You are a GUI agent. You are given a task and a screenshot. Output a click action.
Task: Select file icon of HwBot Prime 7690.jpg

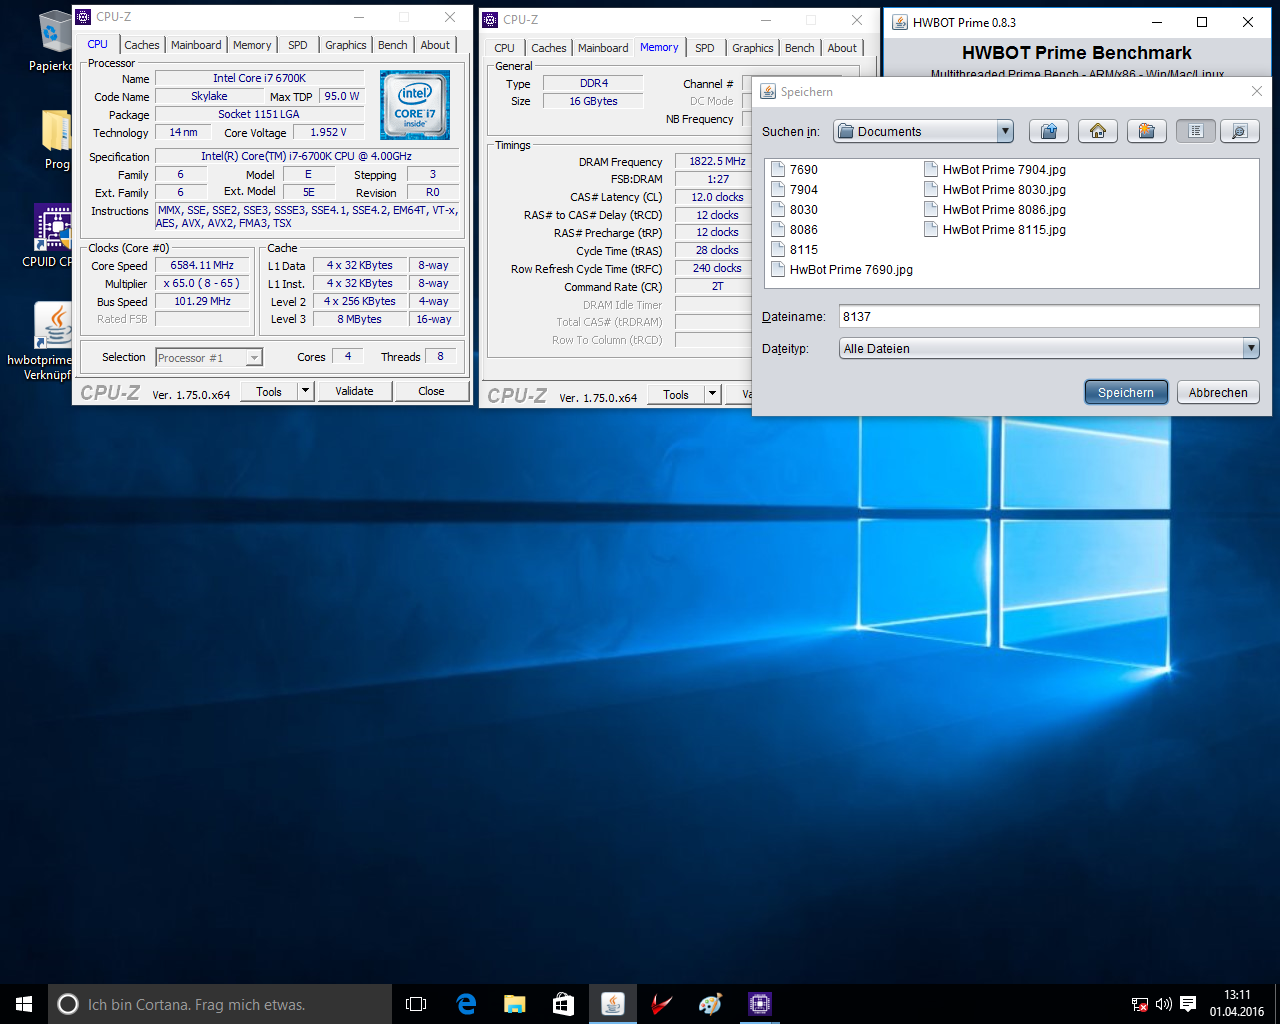coord(777,269)
